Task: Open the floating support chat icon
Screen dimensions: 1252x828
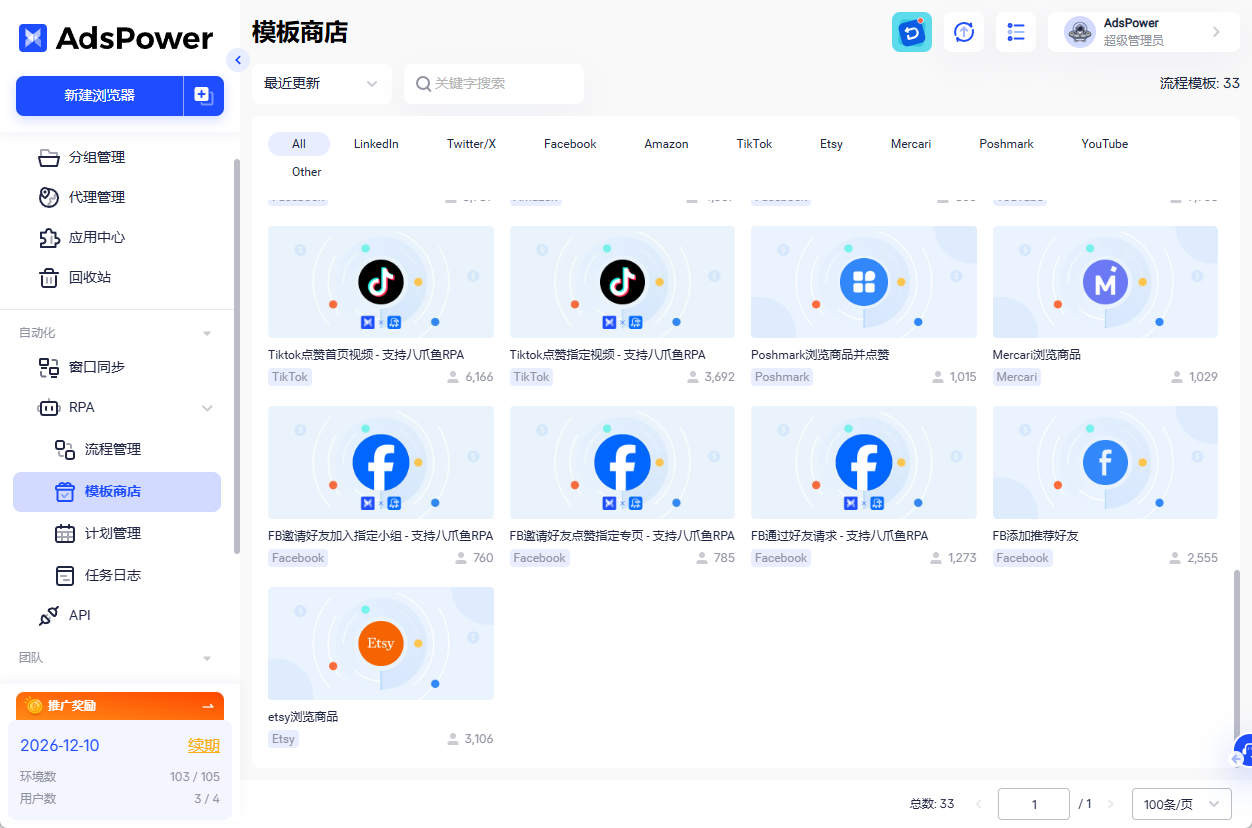Action: click(x=1243, y=751)
